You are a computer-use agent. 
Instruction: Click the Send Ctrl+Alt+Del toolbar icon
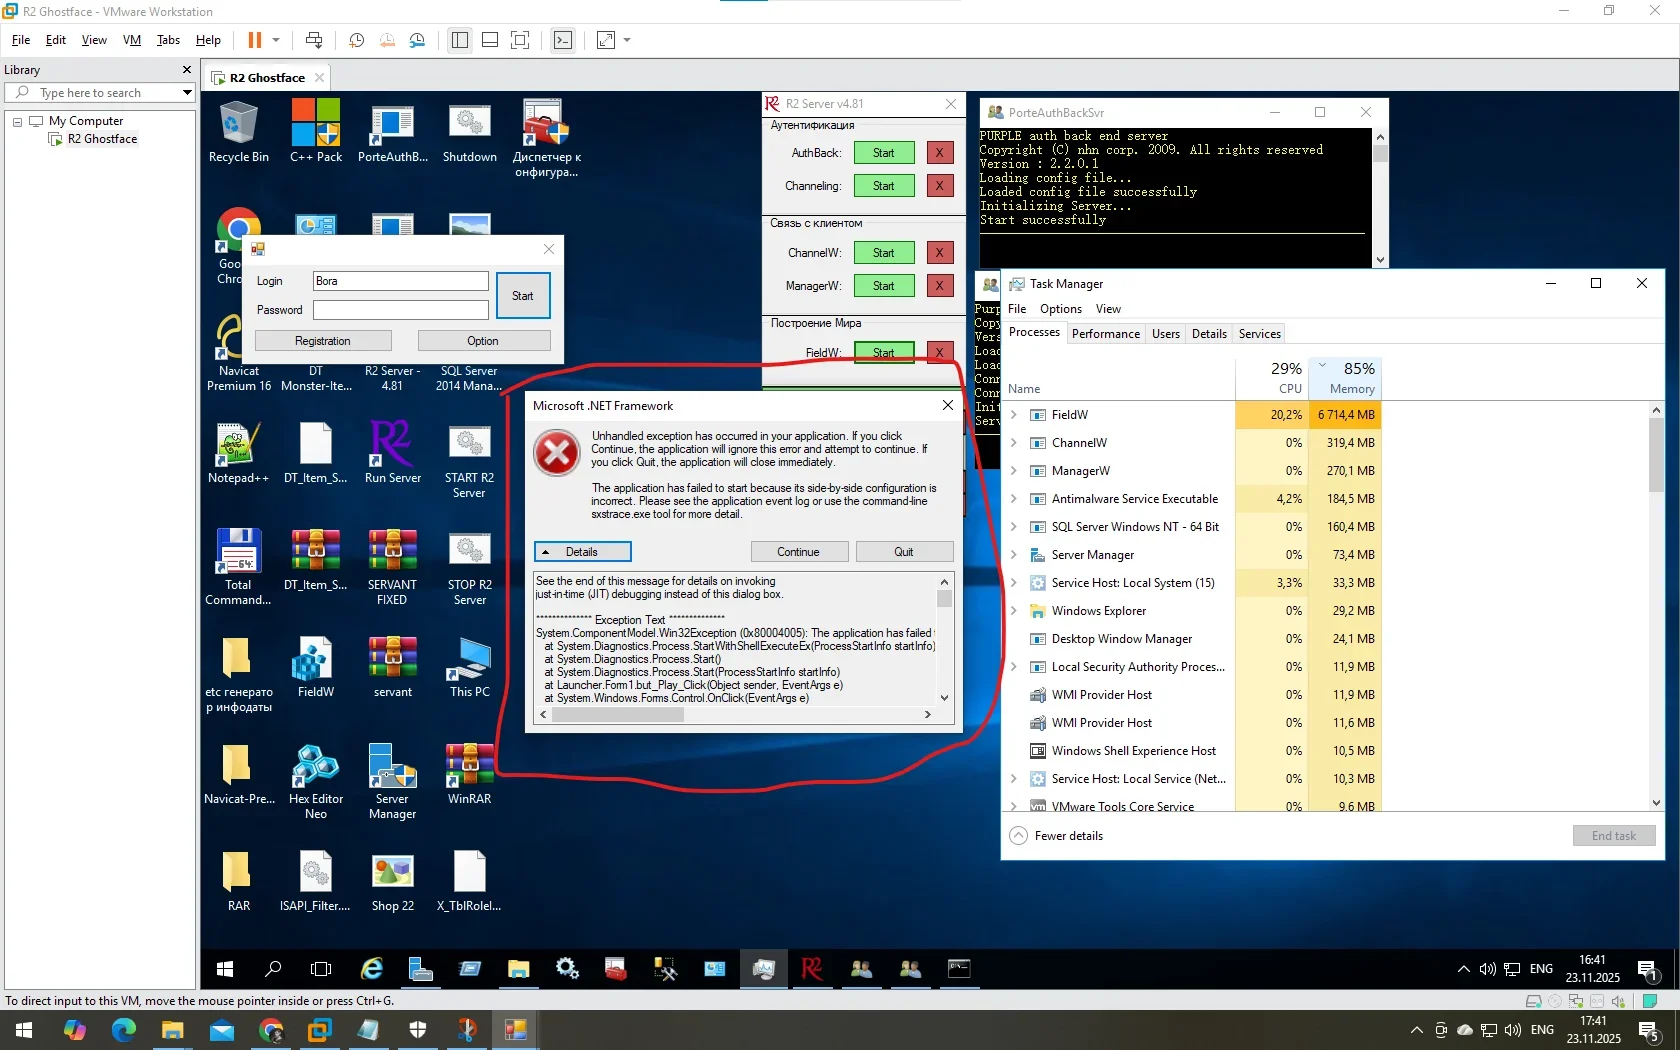pos(314,40)
